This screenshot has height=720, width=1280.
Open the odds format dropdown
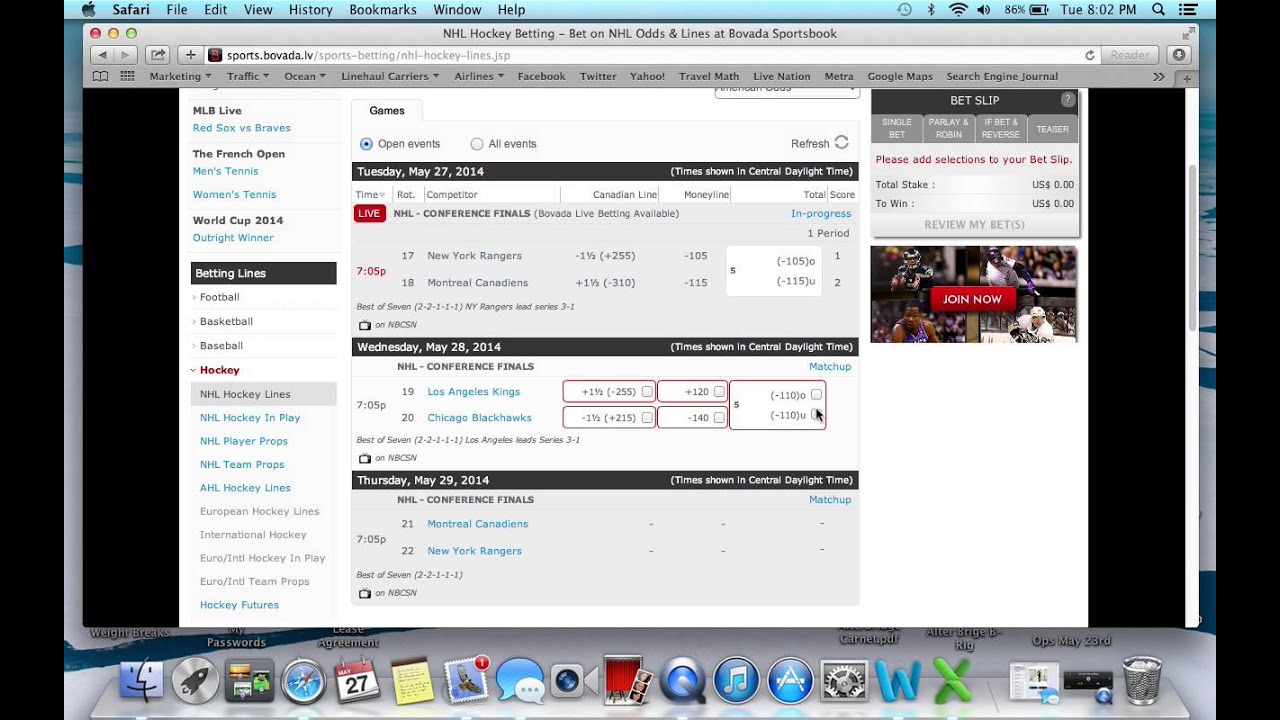coord(787,91)
